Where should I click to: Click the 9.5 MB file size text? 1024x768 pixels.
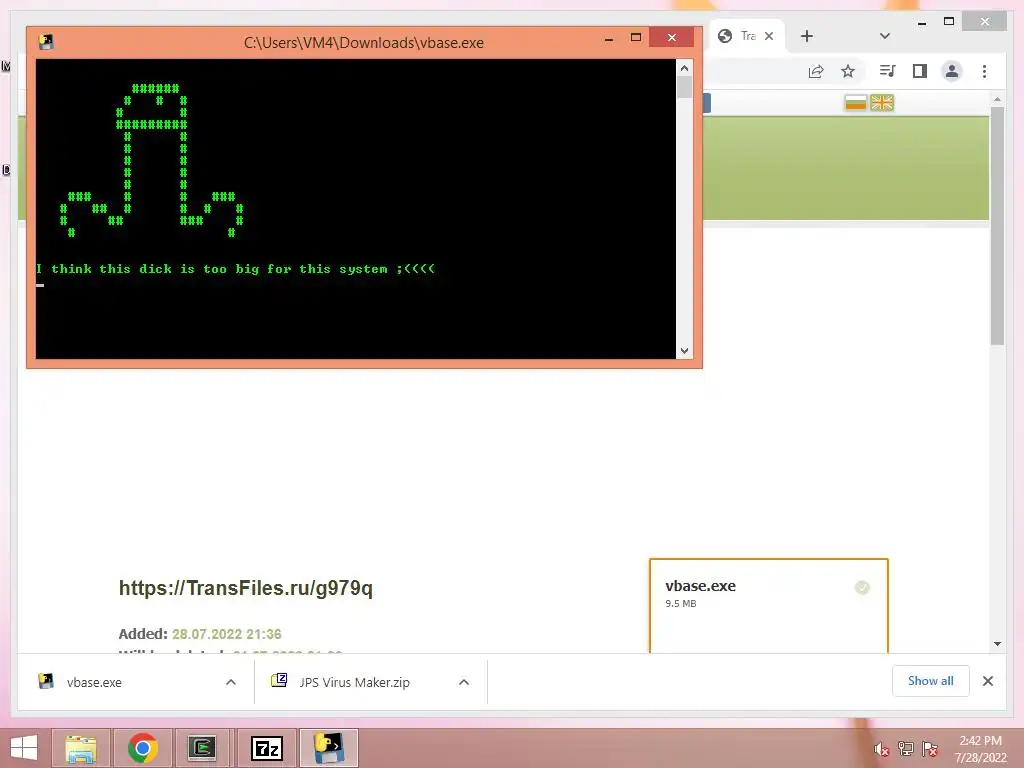pos(680,603)
